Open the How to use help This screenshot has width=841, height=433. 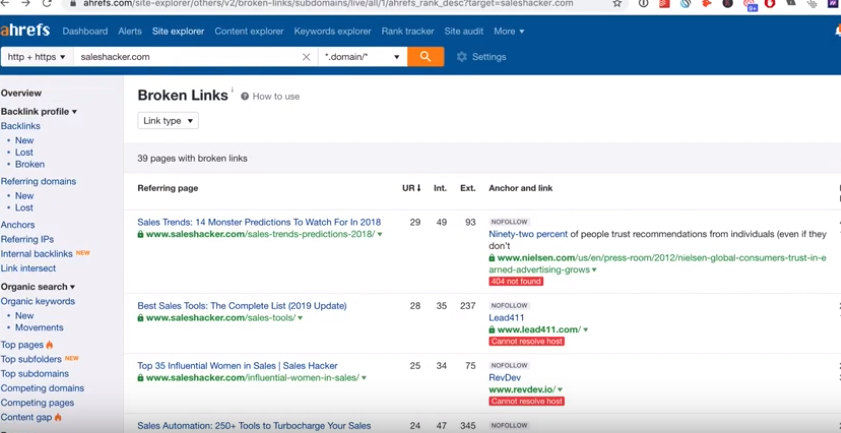[x=270, y=97]
